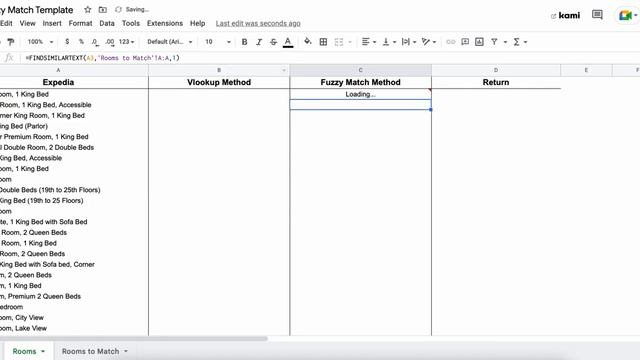Click the merge cells icon
Image resolution: width=640 pixels, height=360 pixels.
point(338,42)
